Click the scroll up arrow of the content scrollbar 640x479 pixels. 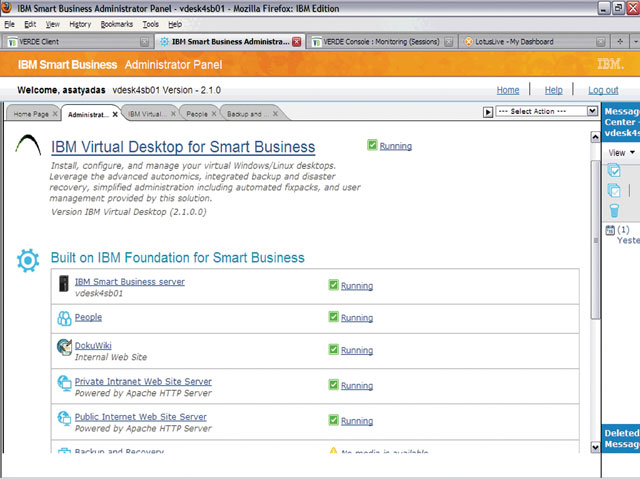[x=596, y=137]
